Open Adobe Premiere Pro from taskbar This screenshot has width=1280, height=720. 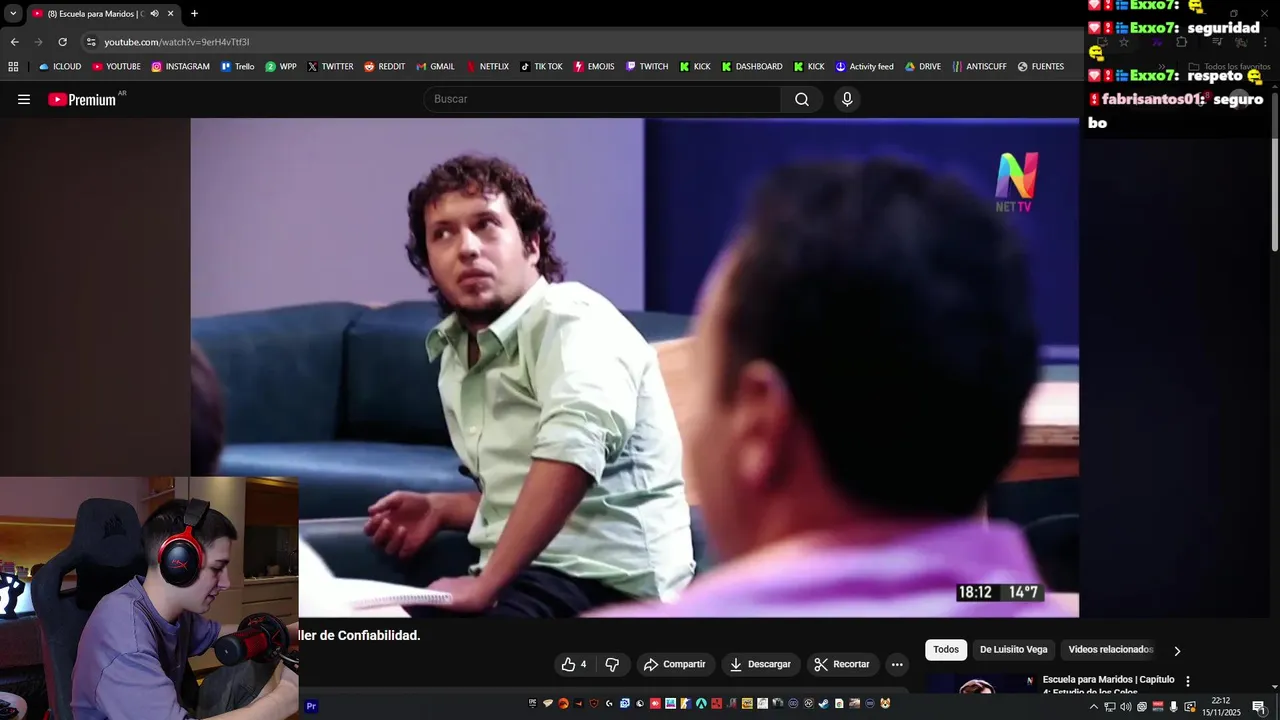[x=311, y=706]
